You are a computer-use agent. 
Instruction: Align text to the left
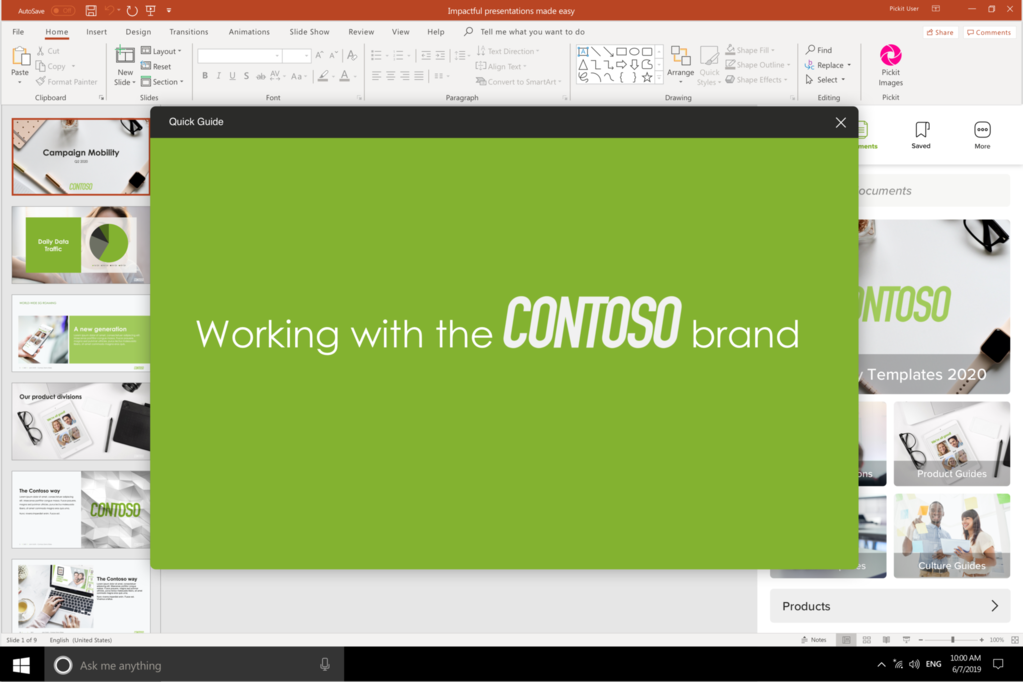point(376,76)
